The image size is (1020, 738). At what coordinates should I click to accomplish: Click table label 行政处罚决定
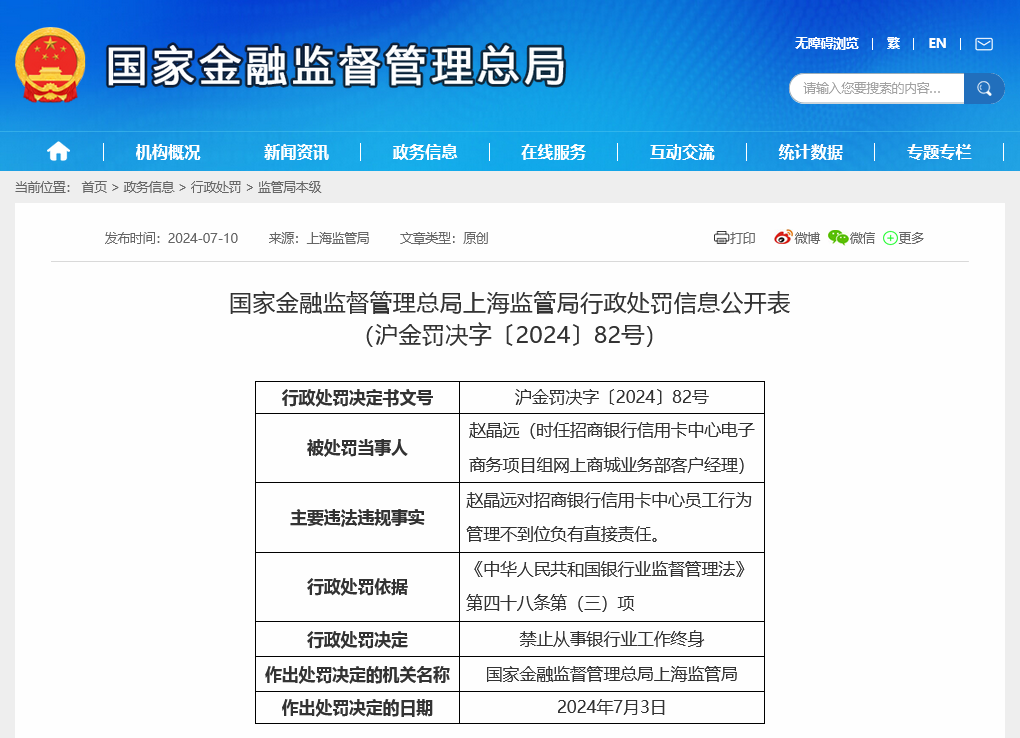(357, 640)
